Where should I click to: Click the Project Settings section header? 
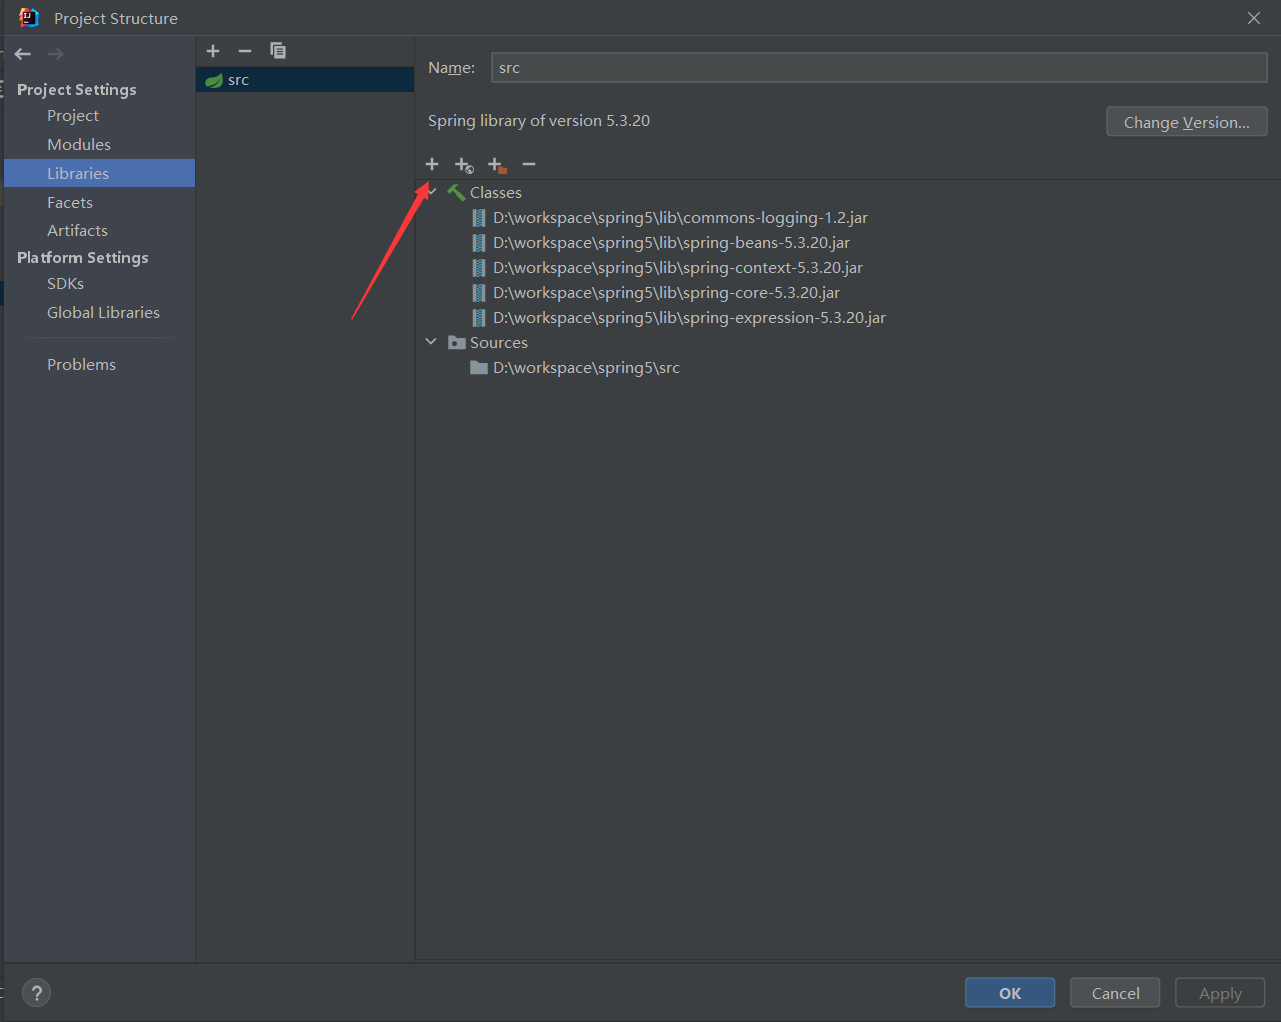pyautogui.click(x=77, y=90)
